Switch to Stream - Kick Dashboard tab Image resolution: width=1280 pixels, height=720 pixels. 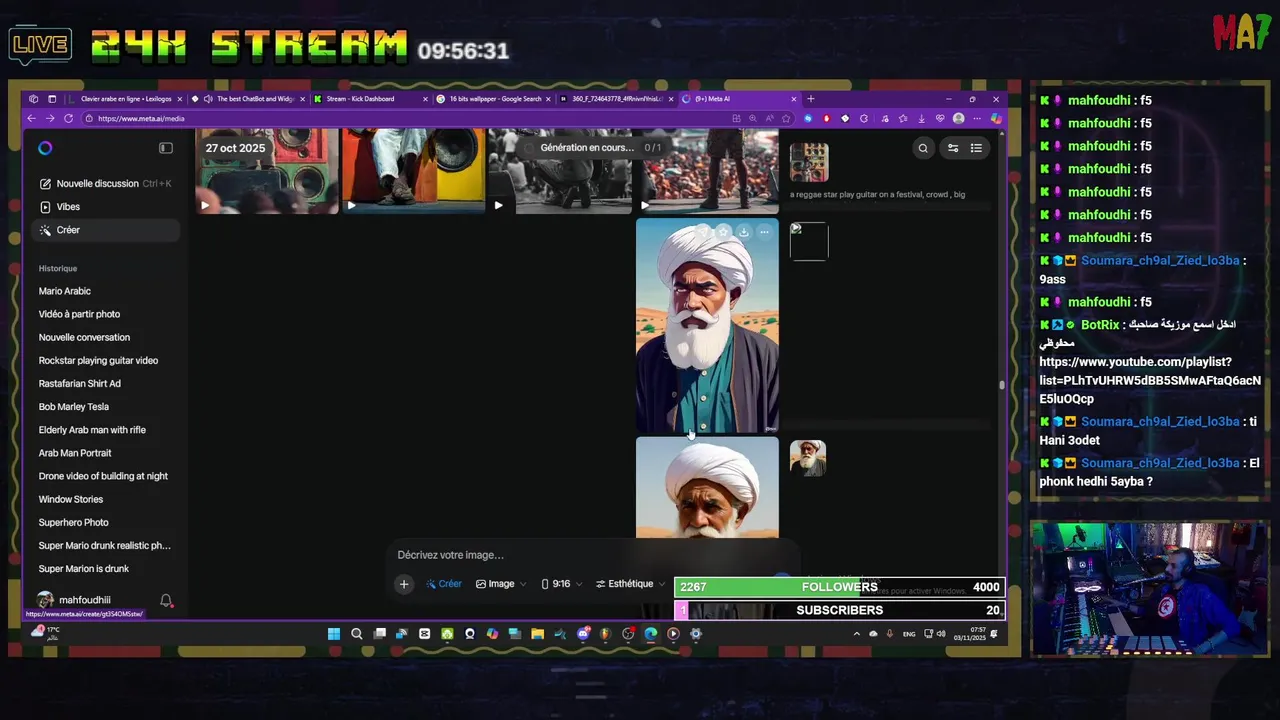371,99
